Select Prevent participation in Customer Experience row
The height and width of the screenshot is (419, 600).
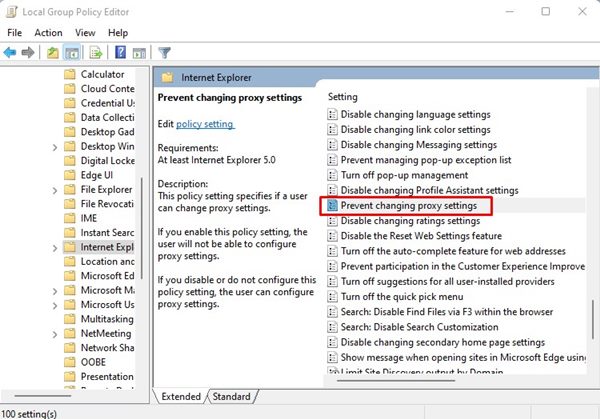click(456, 266)
